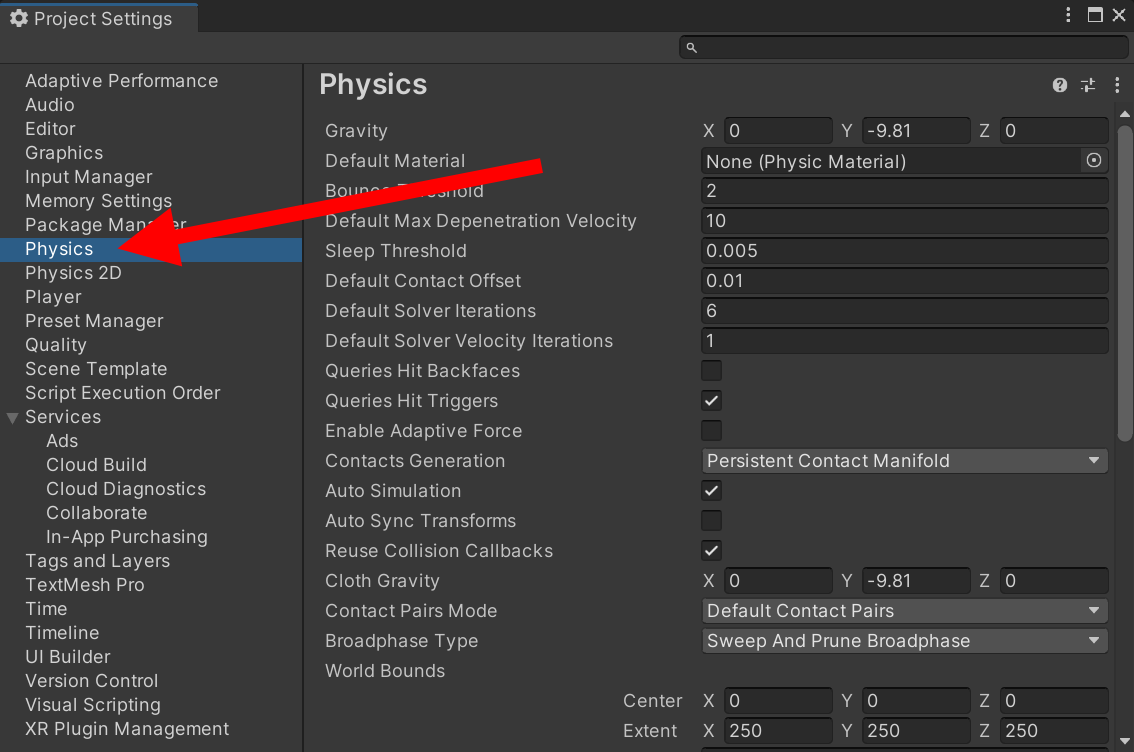Viewport: 1134px width, 752px height.
Task: Click the Project Settings gear icon
Action: tap(19, 18)
